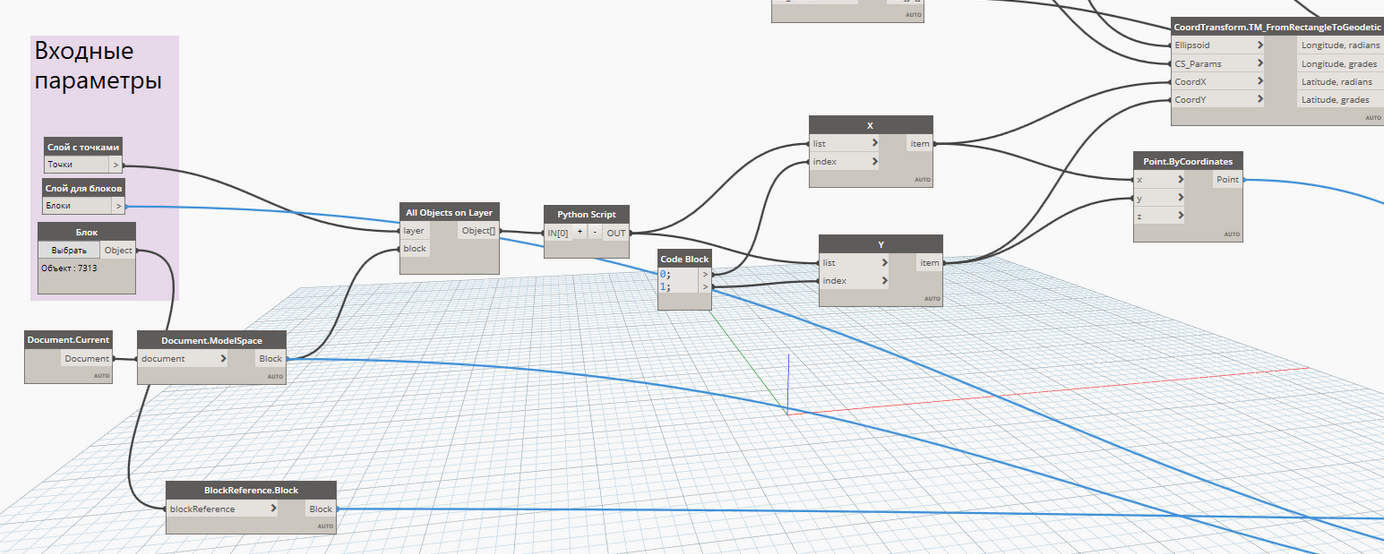This screenshot has width=1384, height=554.
Task: Click the AUTO lacing label on node X
Action: pyautogui.click(x=922, y=180)
